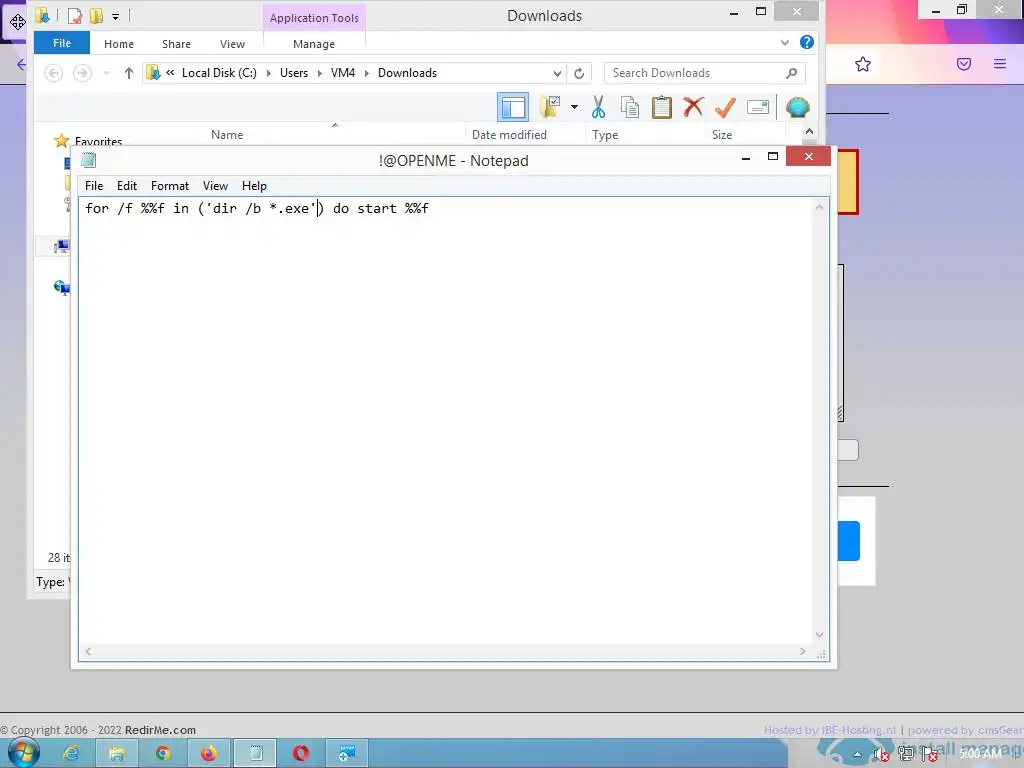The width and height of the screenshot is (1024, 768).
Task: Sort files by Date modified column header
Action: tap(509, 135)
